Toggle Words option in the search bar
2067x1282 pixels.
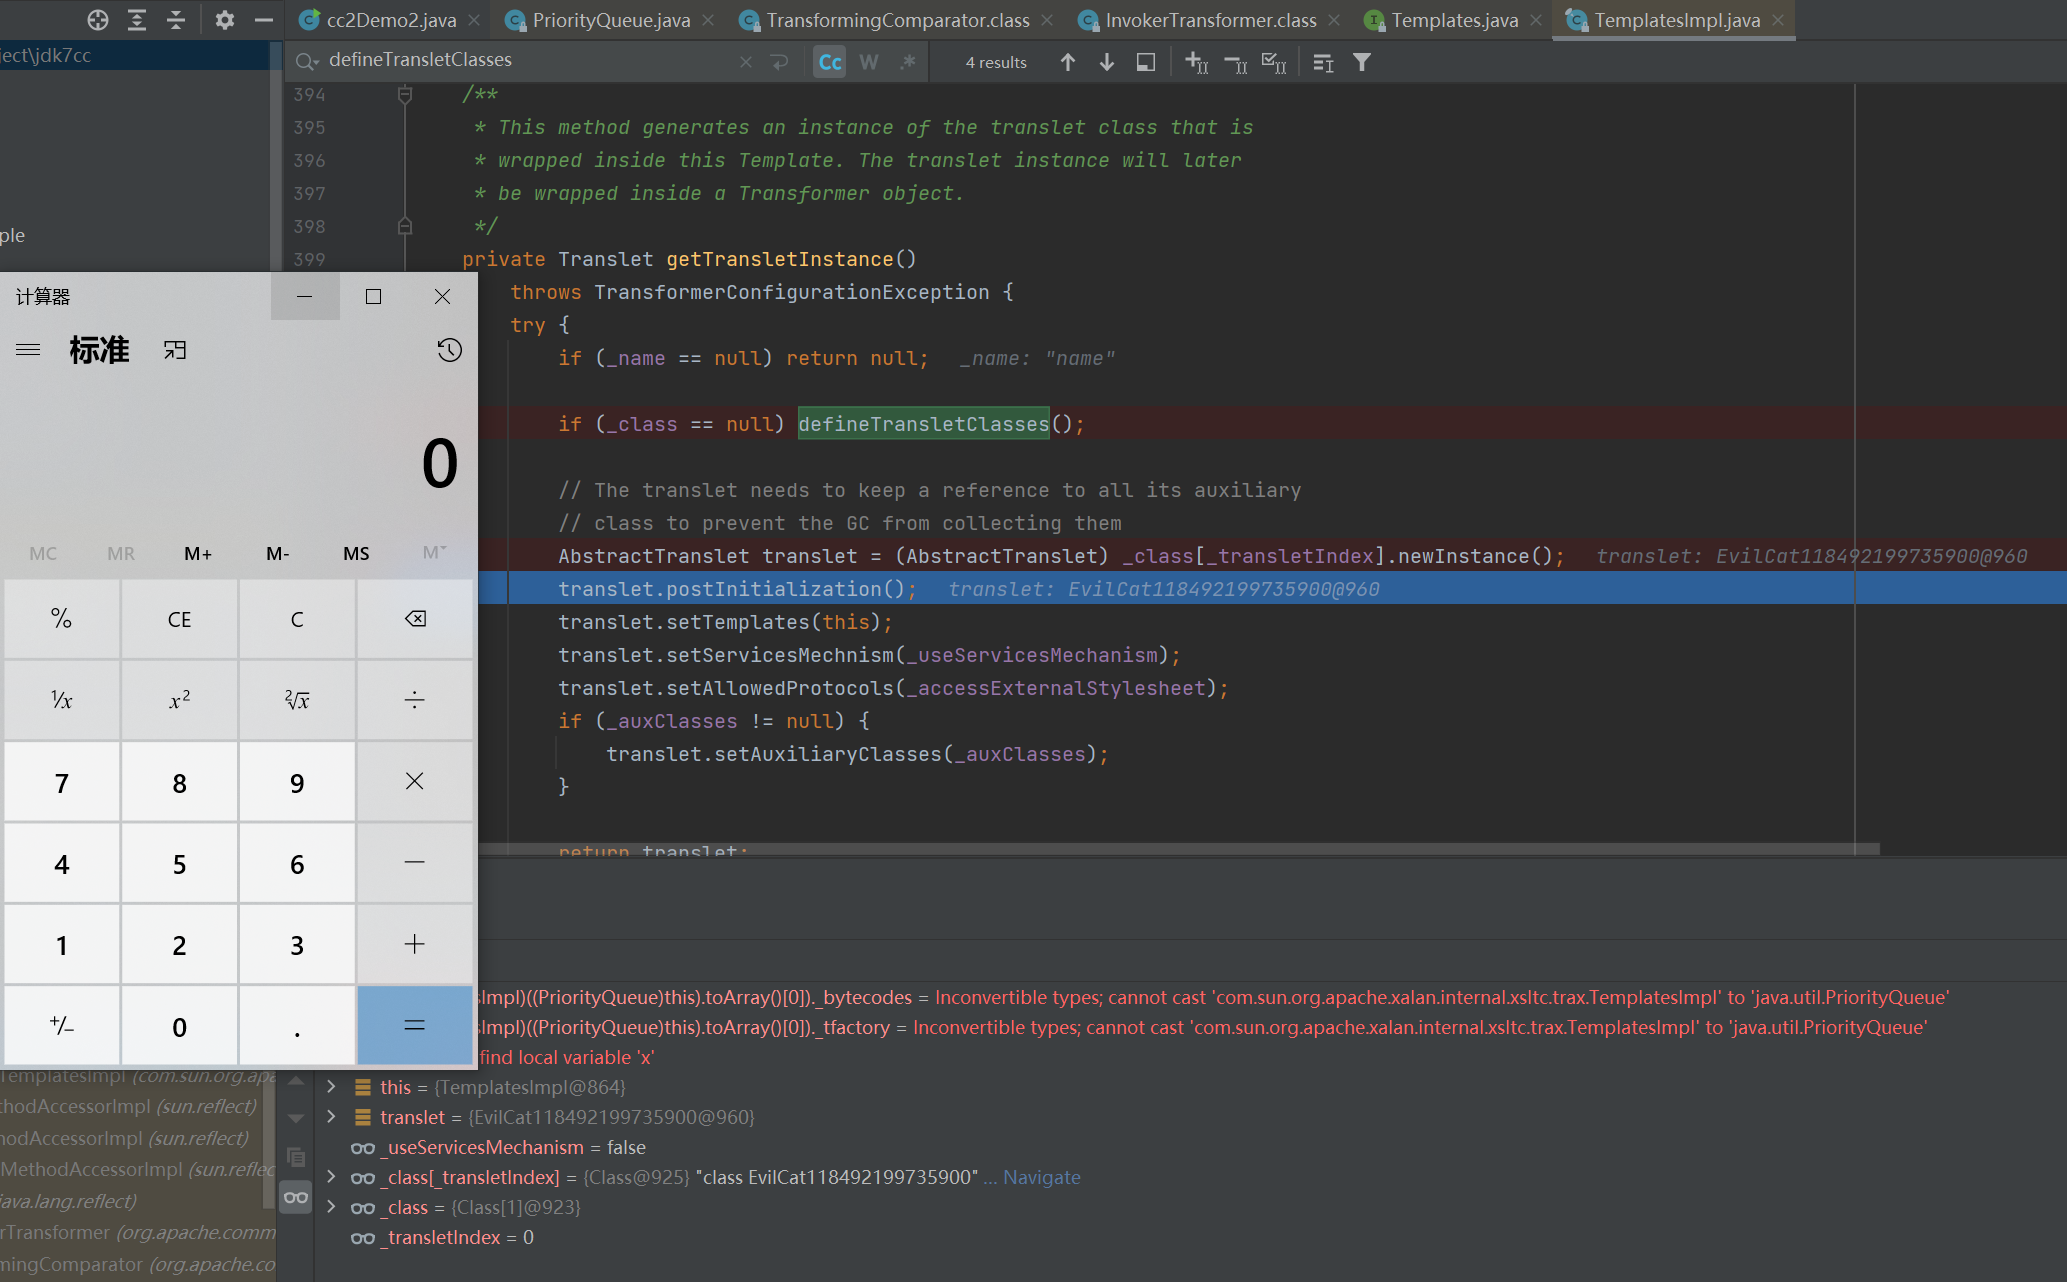(868, 62)
